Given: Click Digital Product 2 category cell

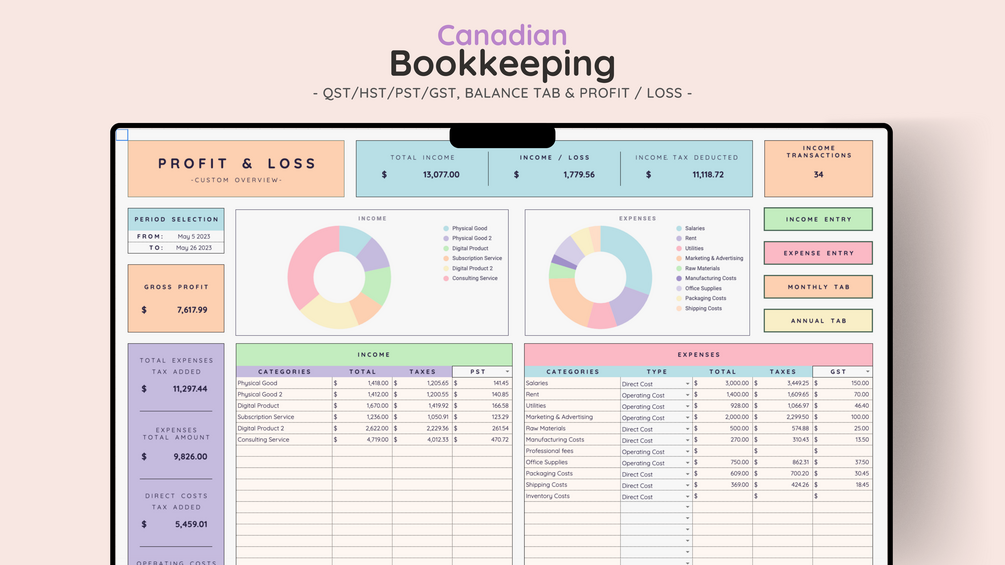Looking at the screenshot, I should (284, 428).
